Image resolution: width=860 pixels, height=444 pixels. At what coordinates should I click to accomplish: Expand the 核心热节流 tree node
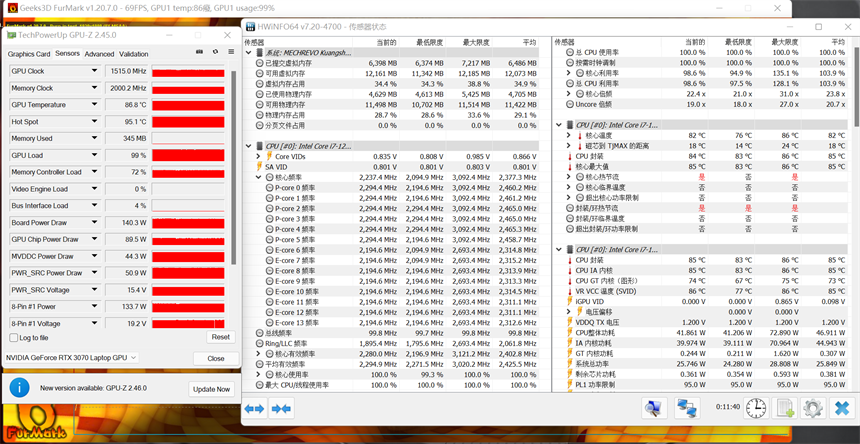point(569,177)
